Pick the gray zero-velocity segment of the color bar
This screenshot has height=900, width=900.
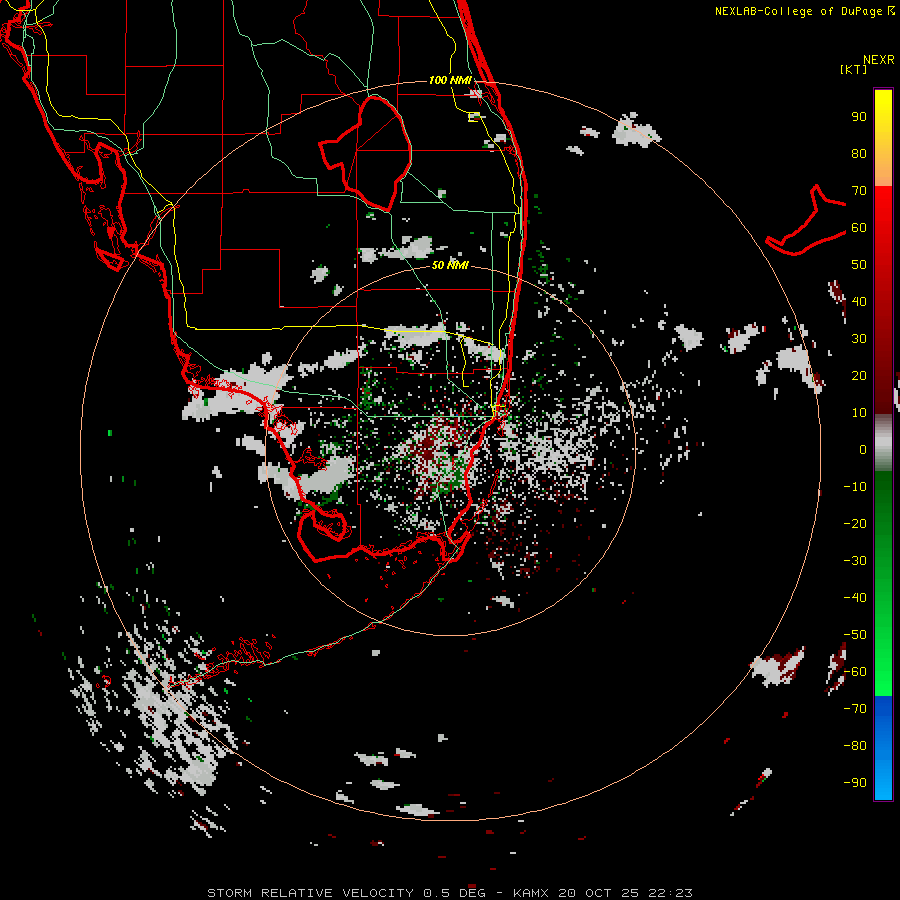(883, 443)
